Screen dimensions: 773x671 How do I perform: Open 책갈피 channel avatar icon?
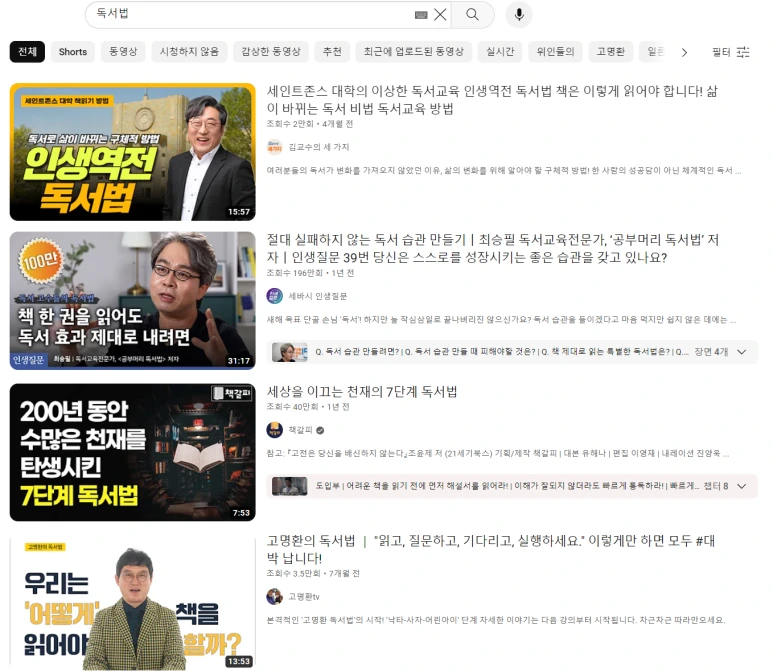click(x=275, y=430)
